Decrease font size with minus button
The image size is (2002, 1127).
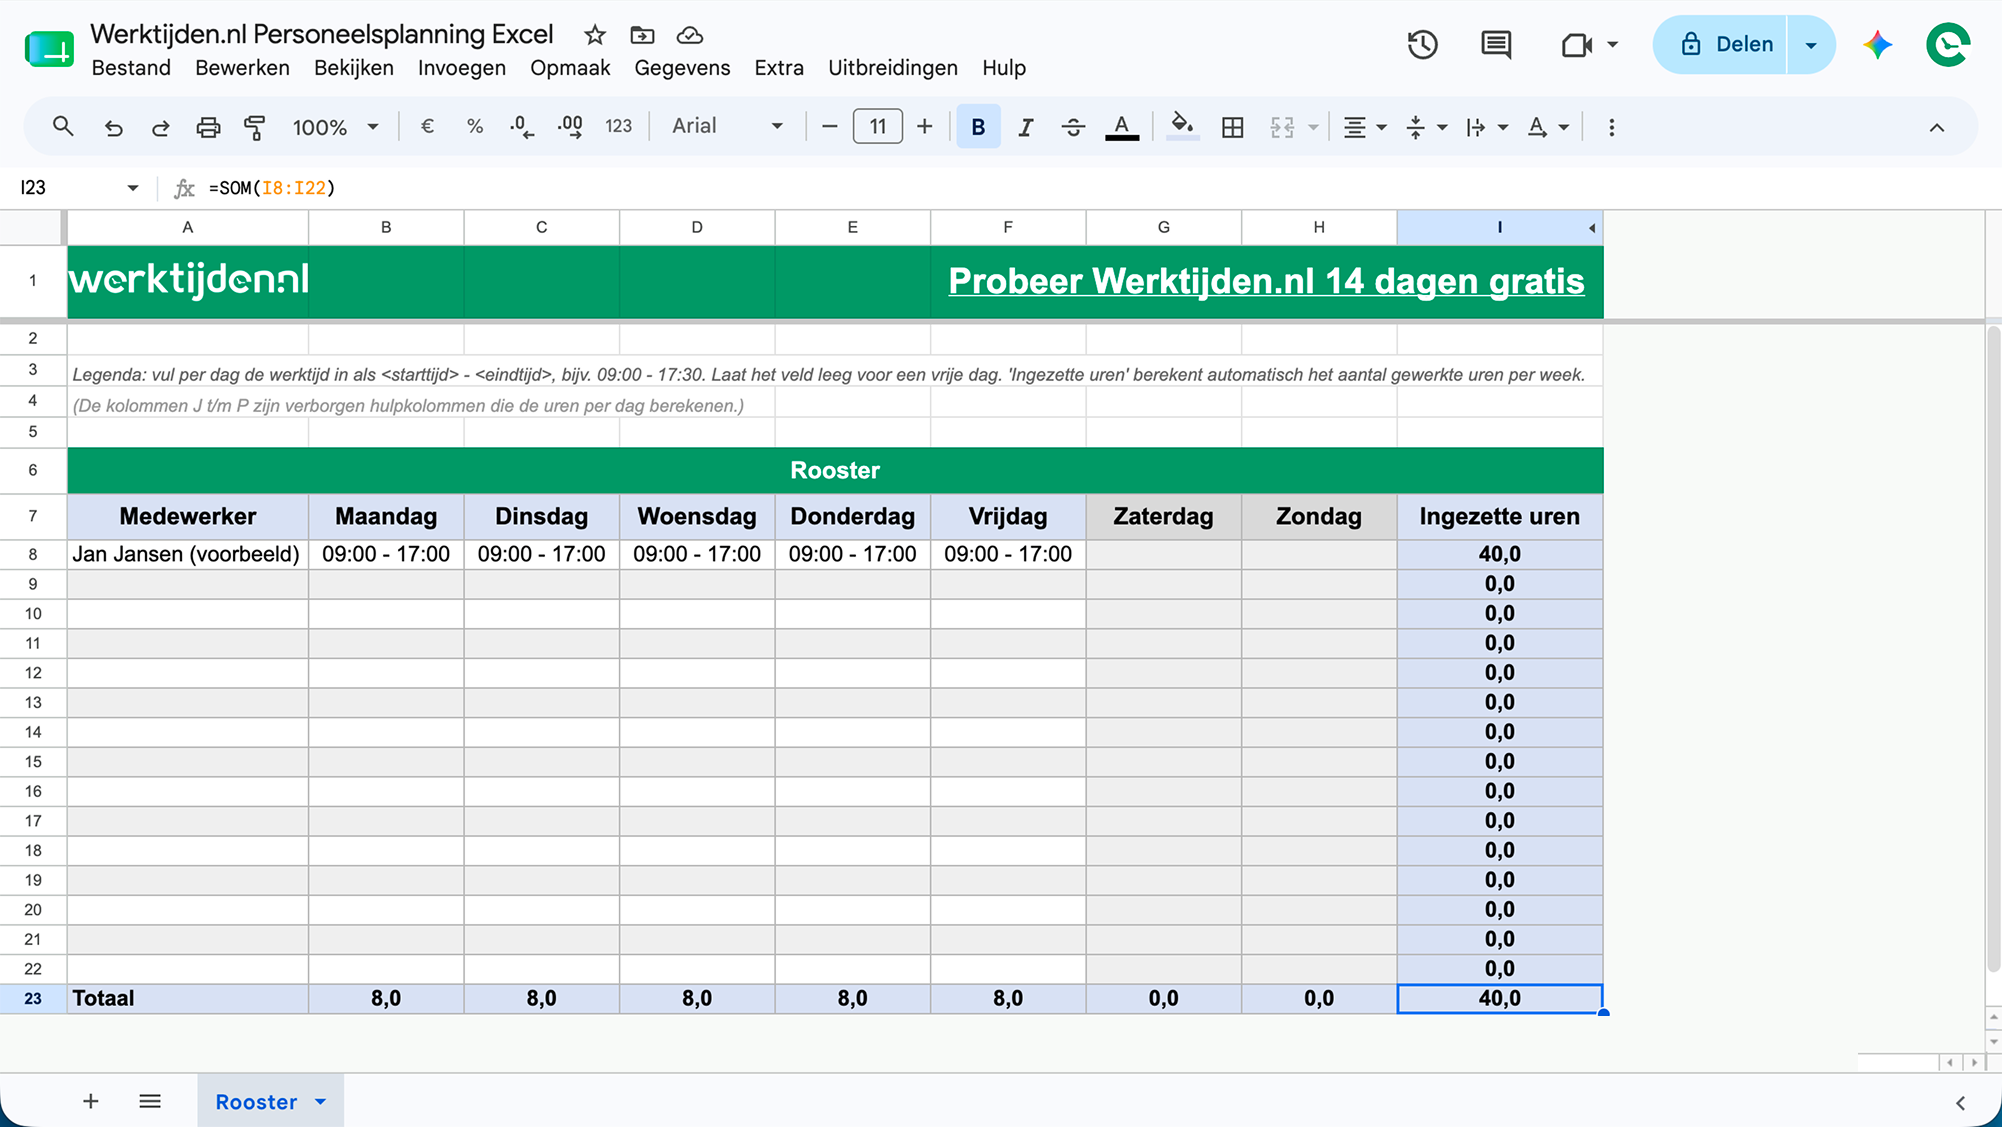[x=829, y=127]
